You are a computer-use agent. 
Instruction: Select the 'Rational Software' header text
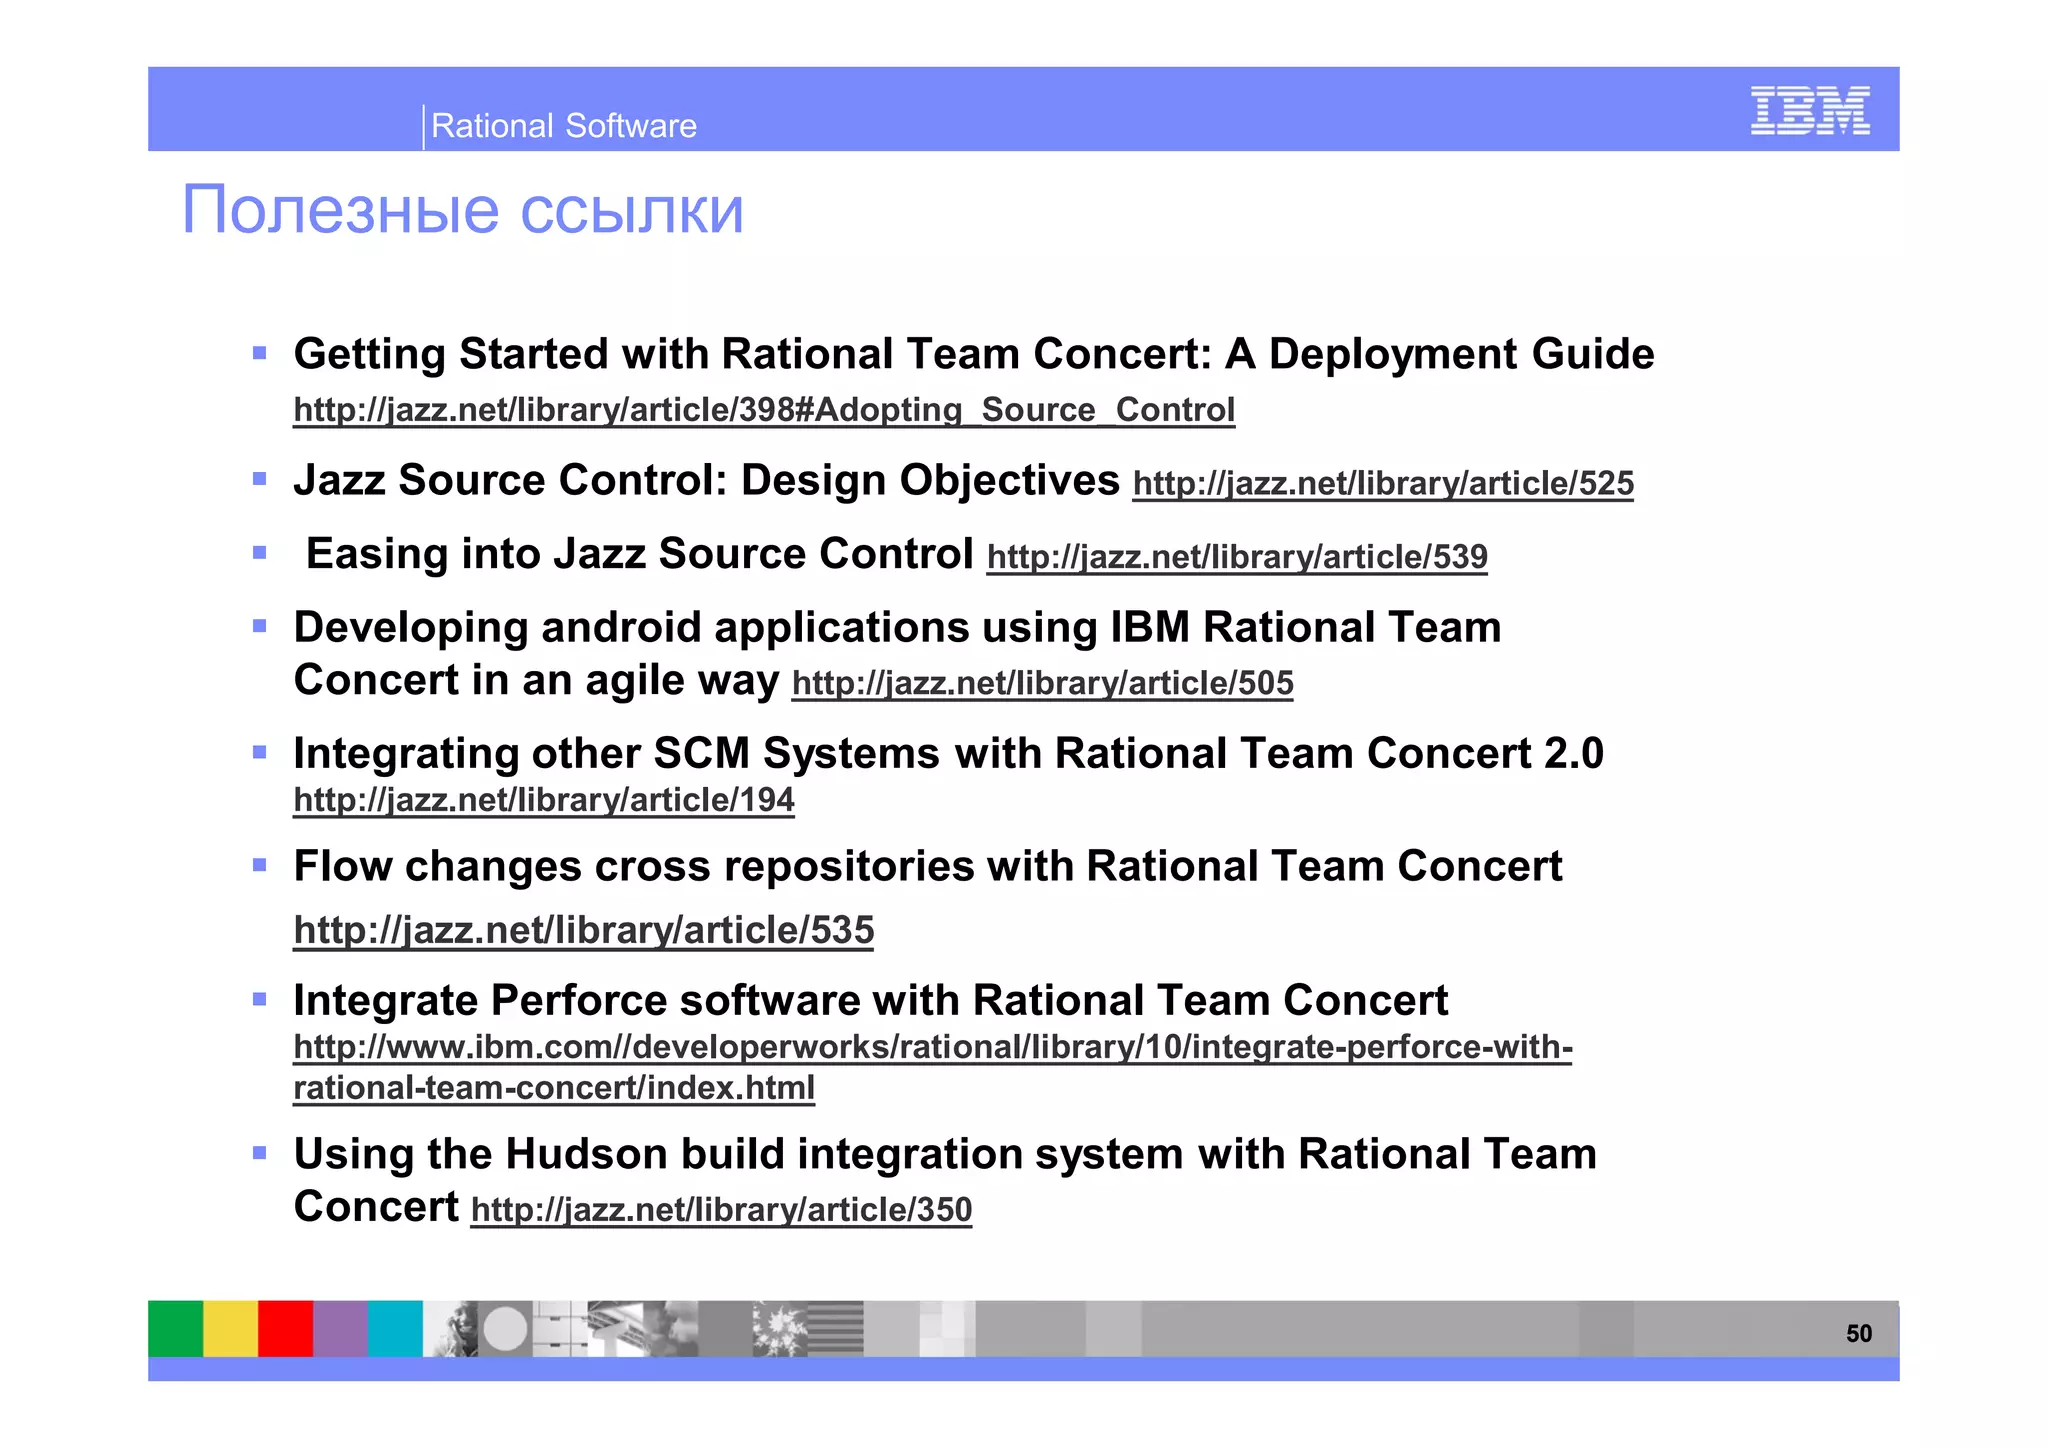[564, 126]
